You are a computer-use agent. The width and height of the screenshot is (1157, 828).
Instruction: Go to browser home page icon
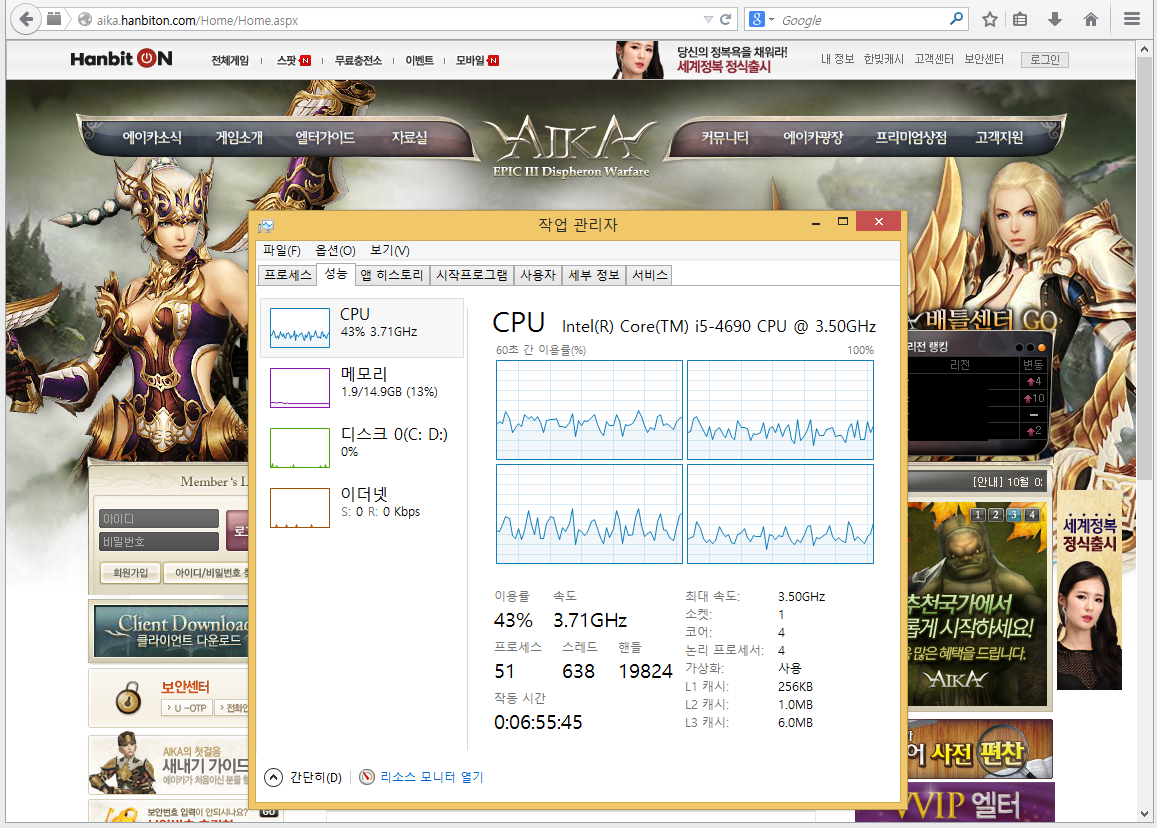[x=1090, y=19]
